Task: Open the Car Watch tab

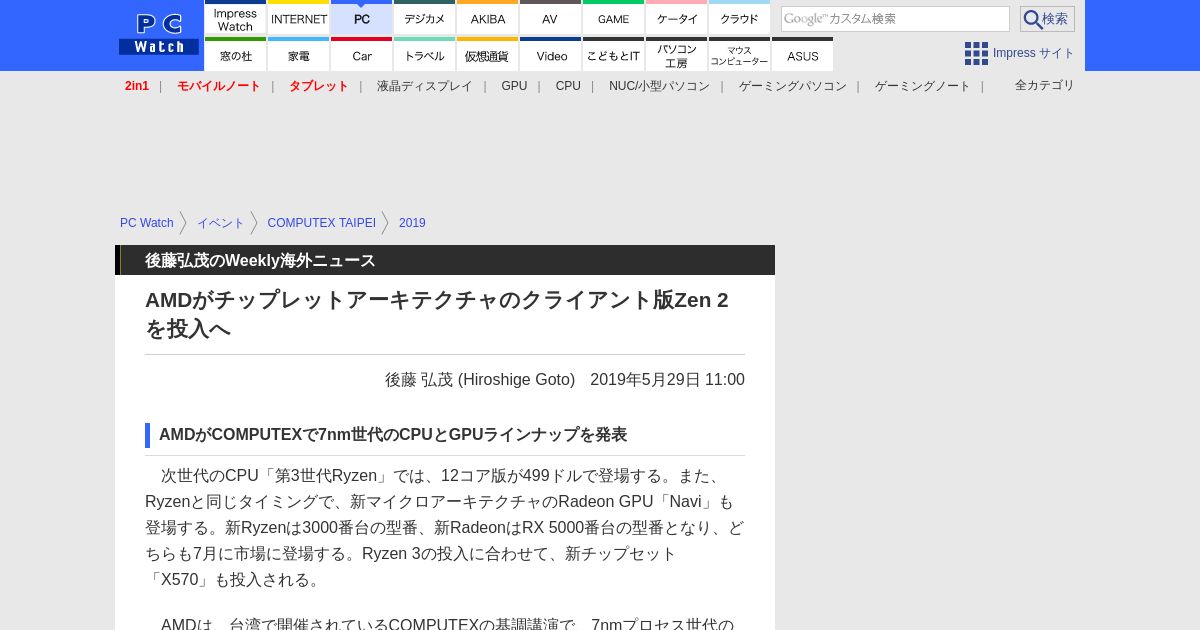Action: coord(362,55)
